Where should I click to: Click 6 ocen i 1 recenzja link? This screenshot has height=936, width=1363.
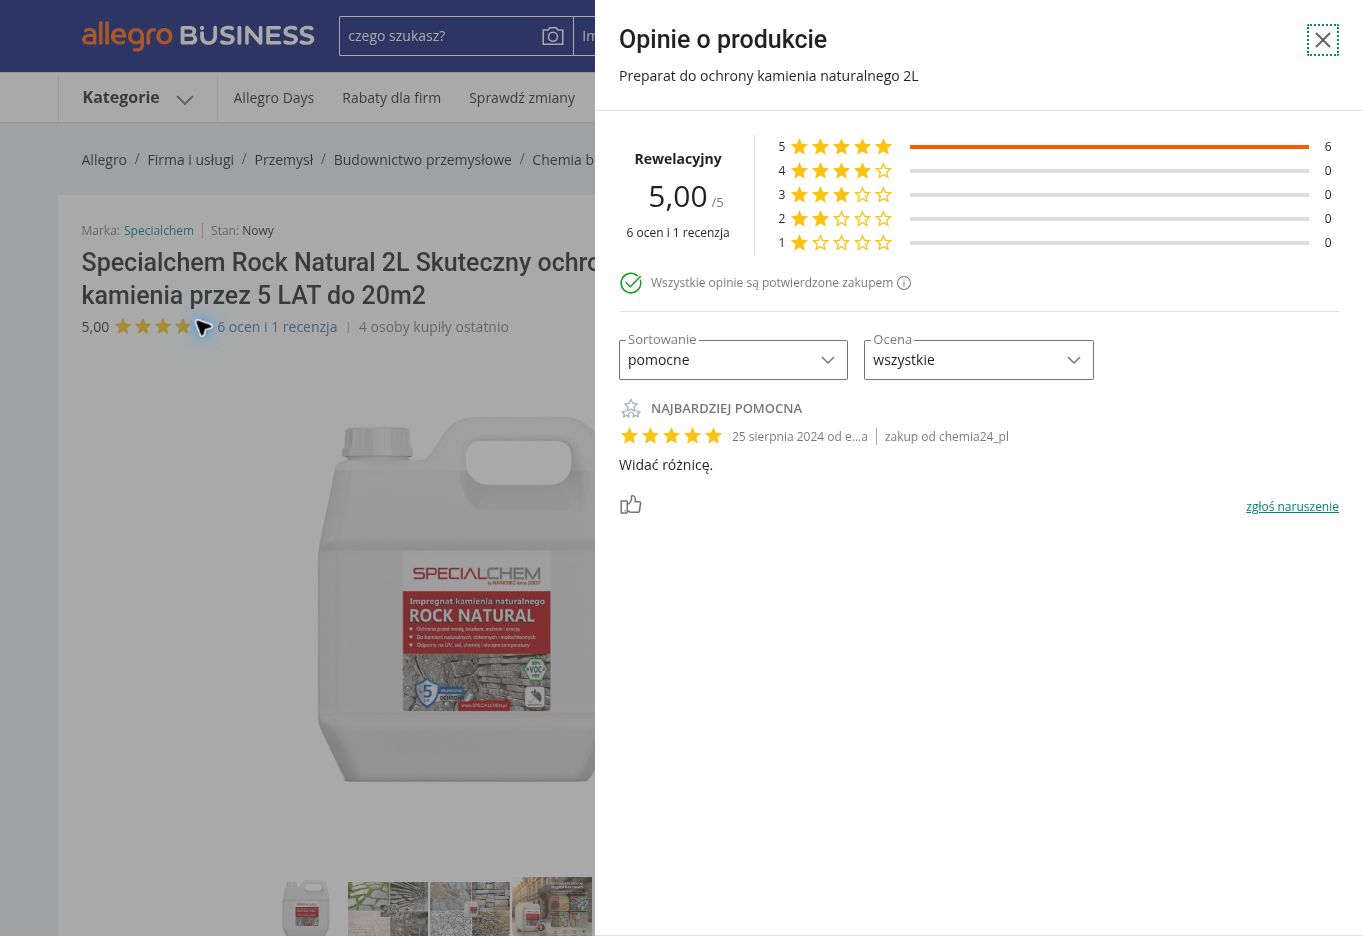tap(277, 327)
